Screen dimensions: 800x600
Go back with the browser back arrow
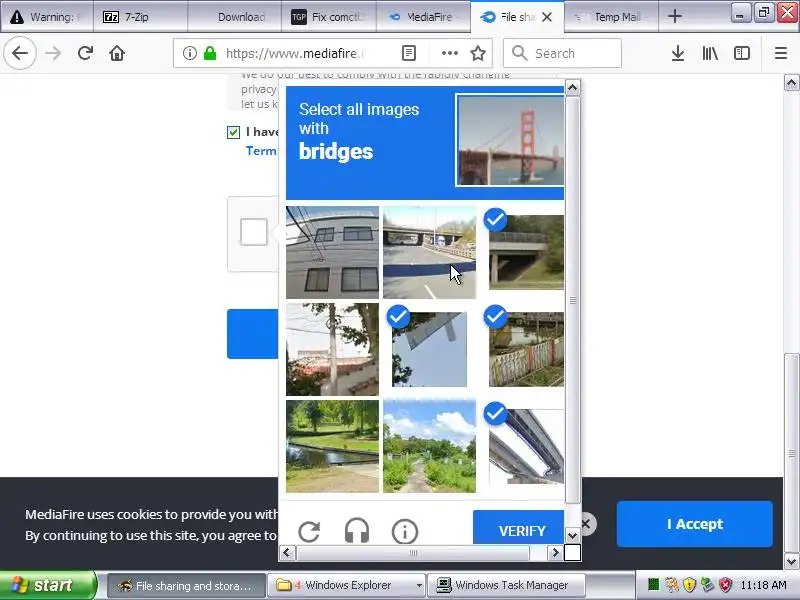point(20,53)
